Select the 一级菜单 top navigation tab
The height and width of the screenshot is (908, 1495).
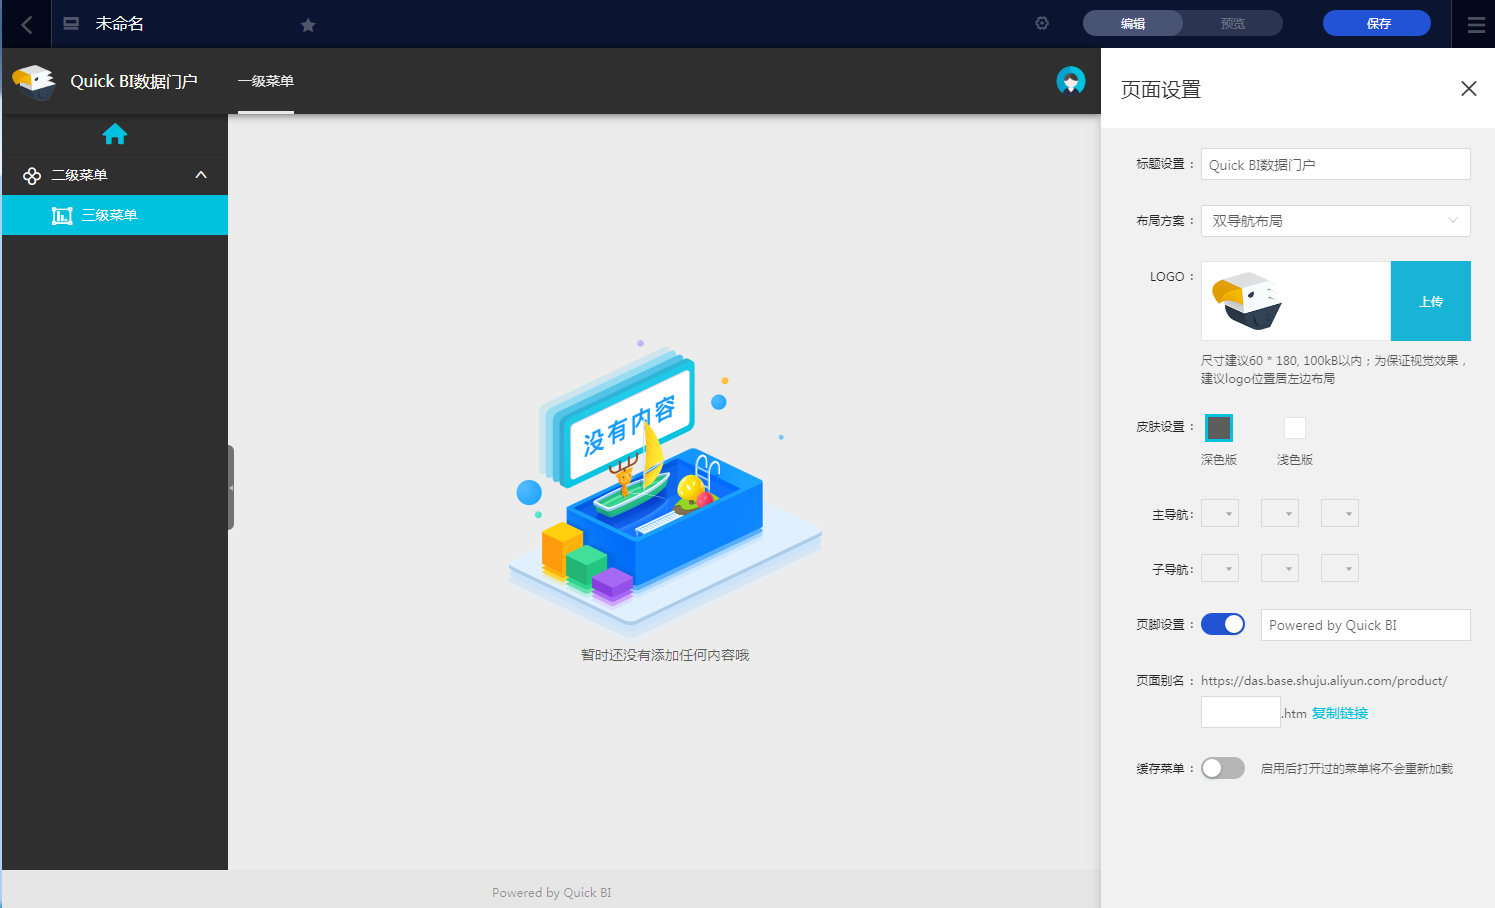[x=266, y=81]
